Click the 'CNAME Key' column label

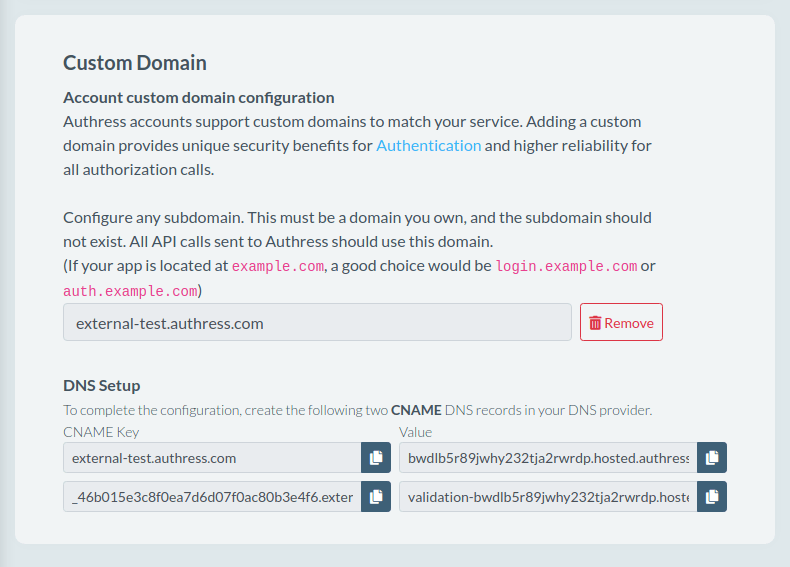click(x=101, y=432)
